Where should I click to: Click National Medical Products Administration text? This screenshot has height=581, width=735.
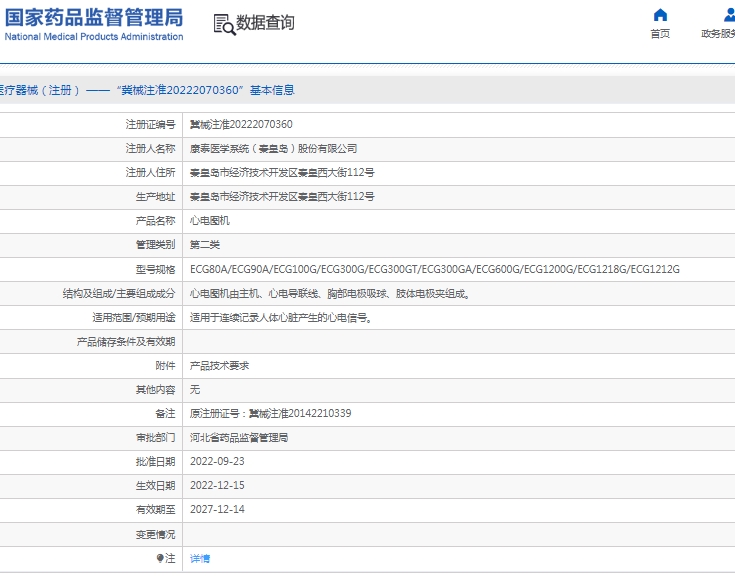click(94, 37)
